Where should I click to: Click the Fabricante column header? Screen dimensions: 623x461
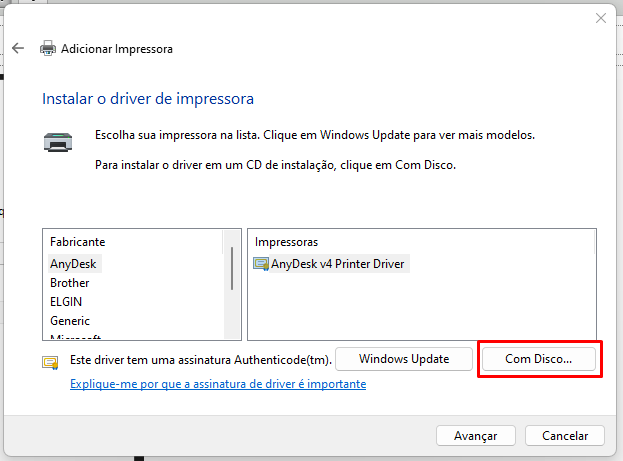(78, 242)
